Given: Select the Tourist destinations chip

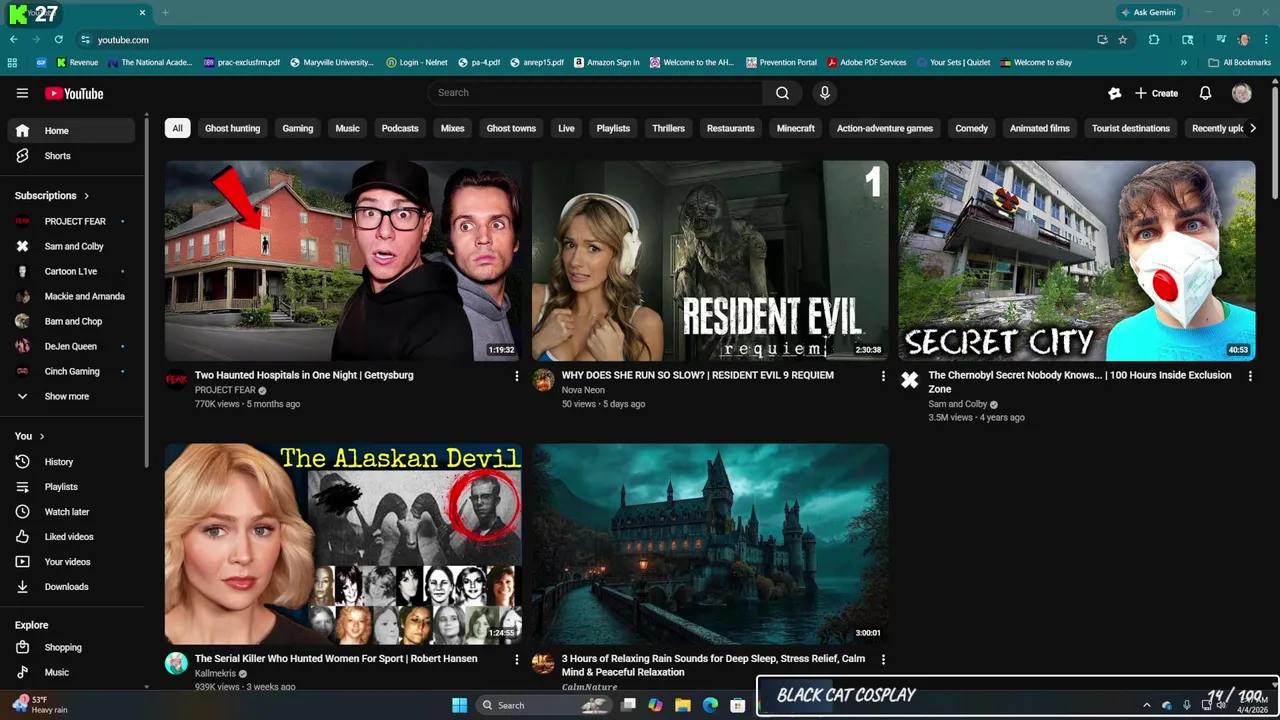Looking at the screenshot, I should coord(1131,128).
